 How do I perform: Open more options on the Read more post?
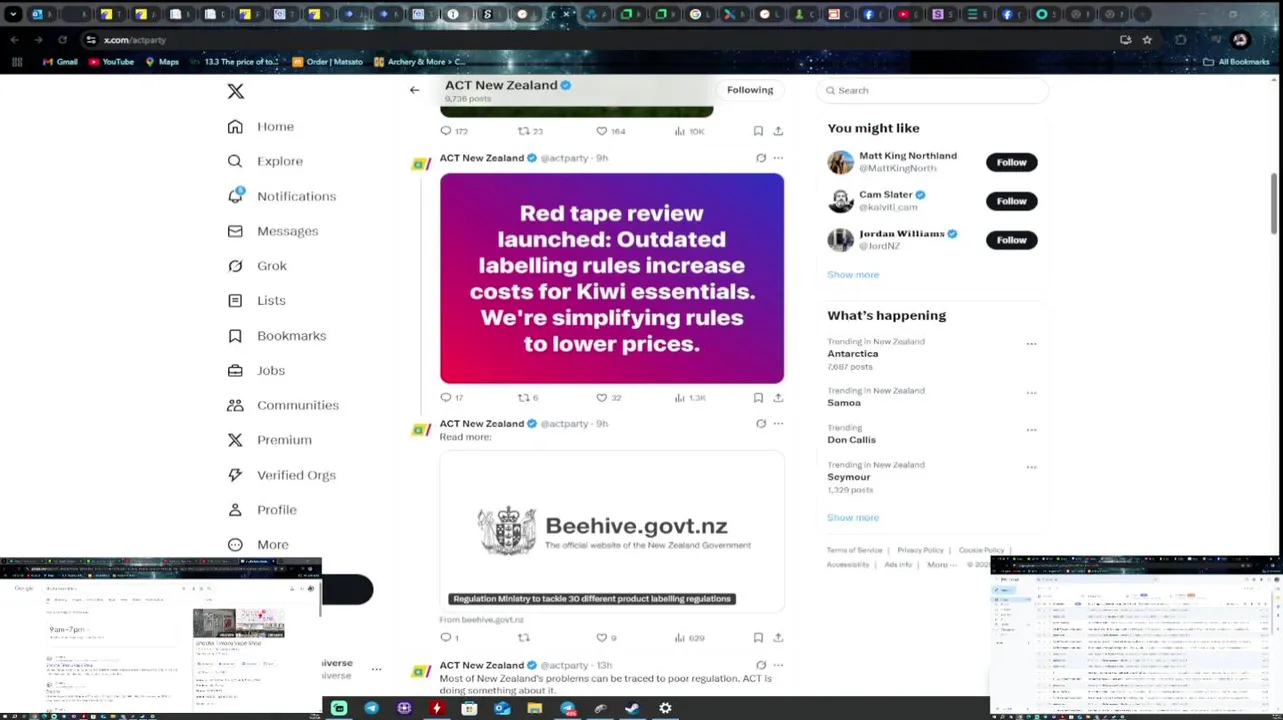[778, 424]
